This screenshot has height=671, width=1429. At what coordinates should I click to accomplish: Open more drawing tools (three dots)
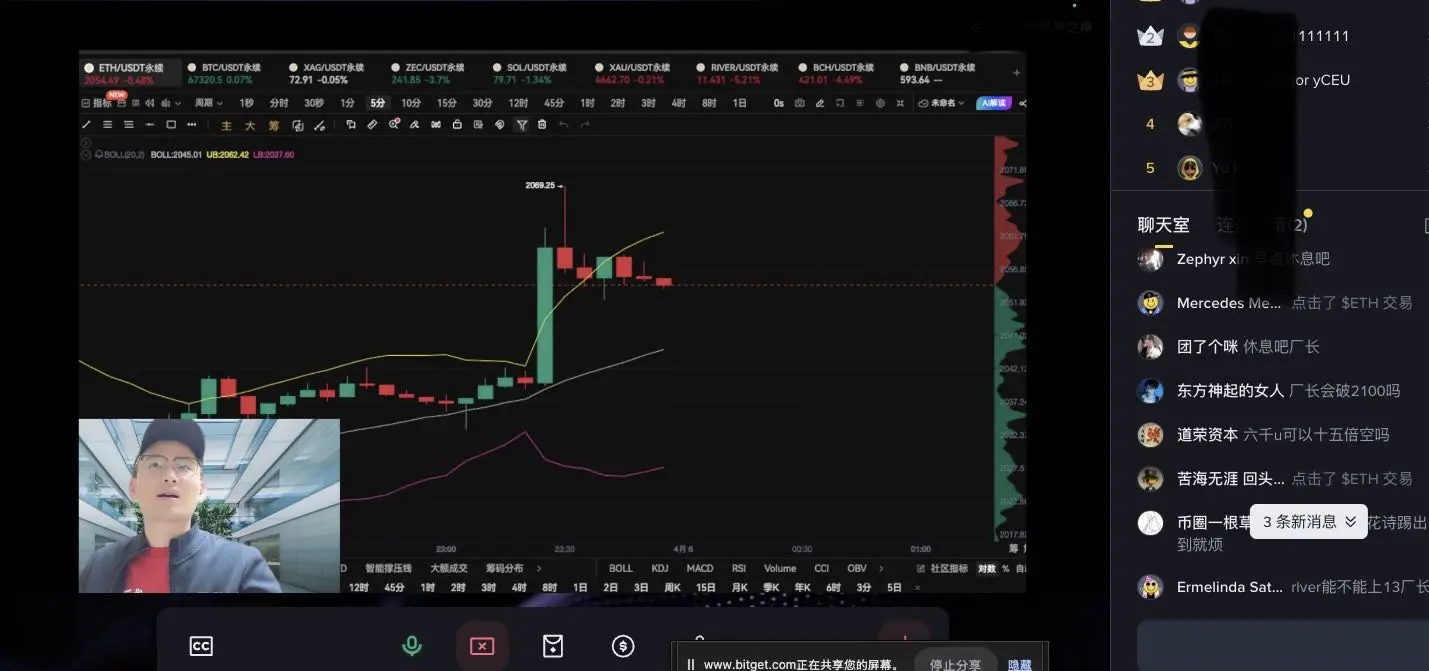click(x=192, y=124)
